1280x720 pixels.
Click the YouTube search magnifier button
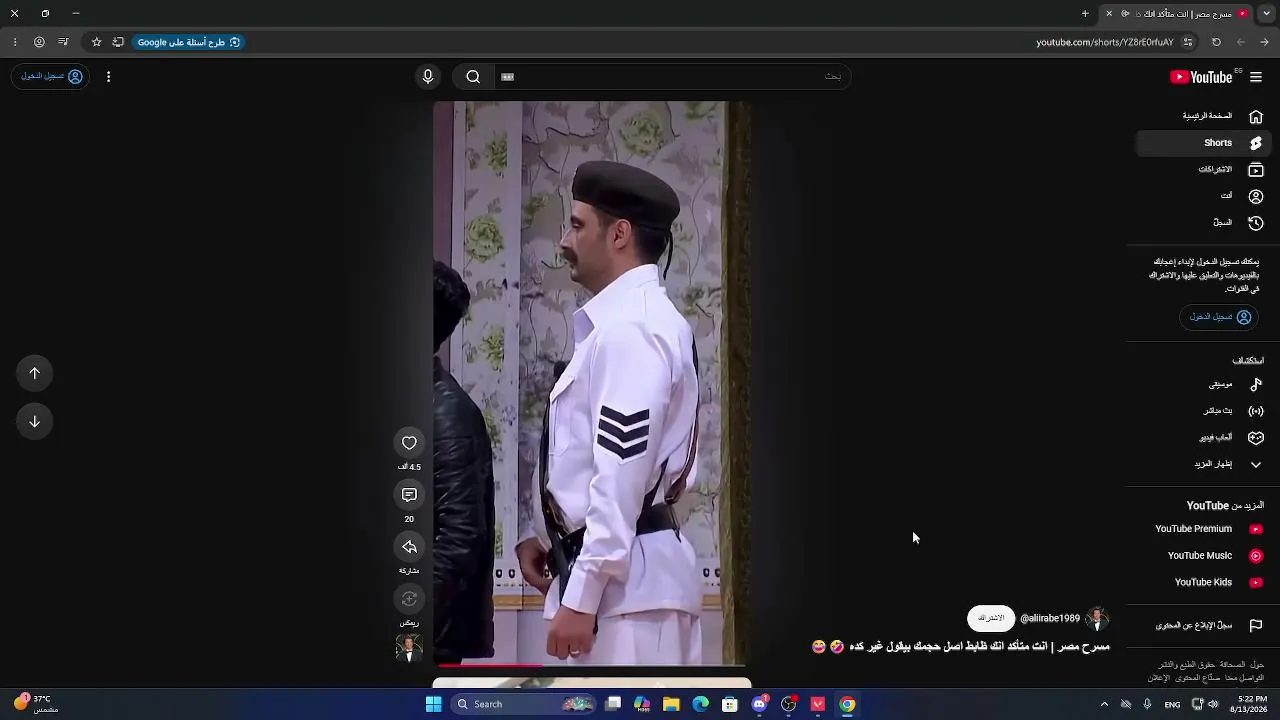pos(473,77)
